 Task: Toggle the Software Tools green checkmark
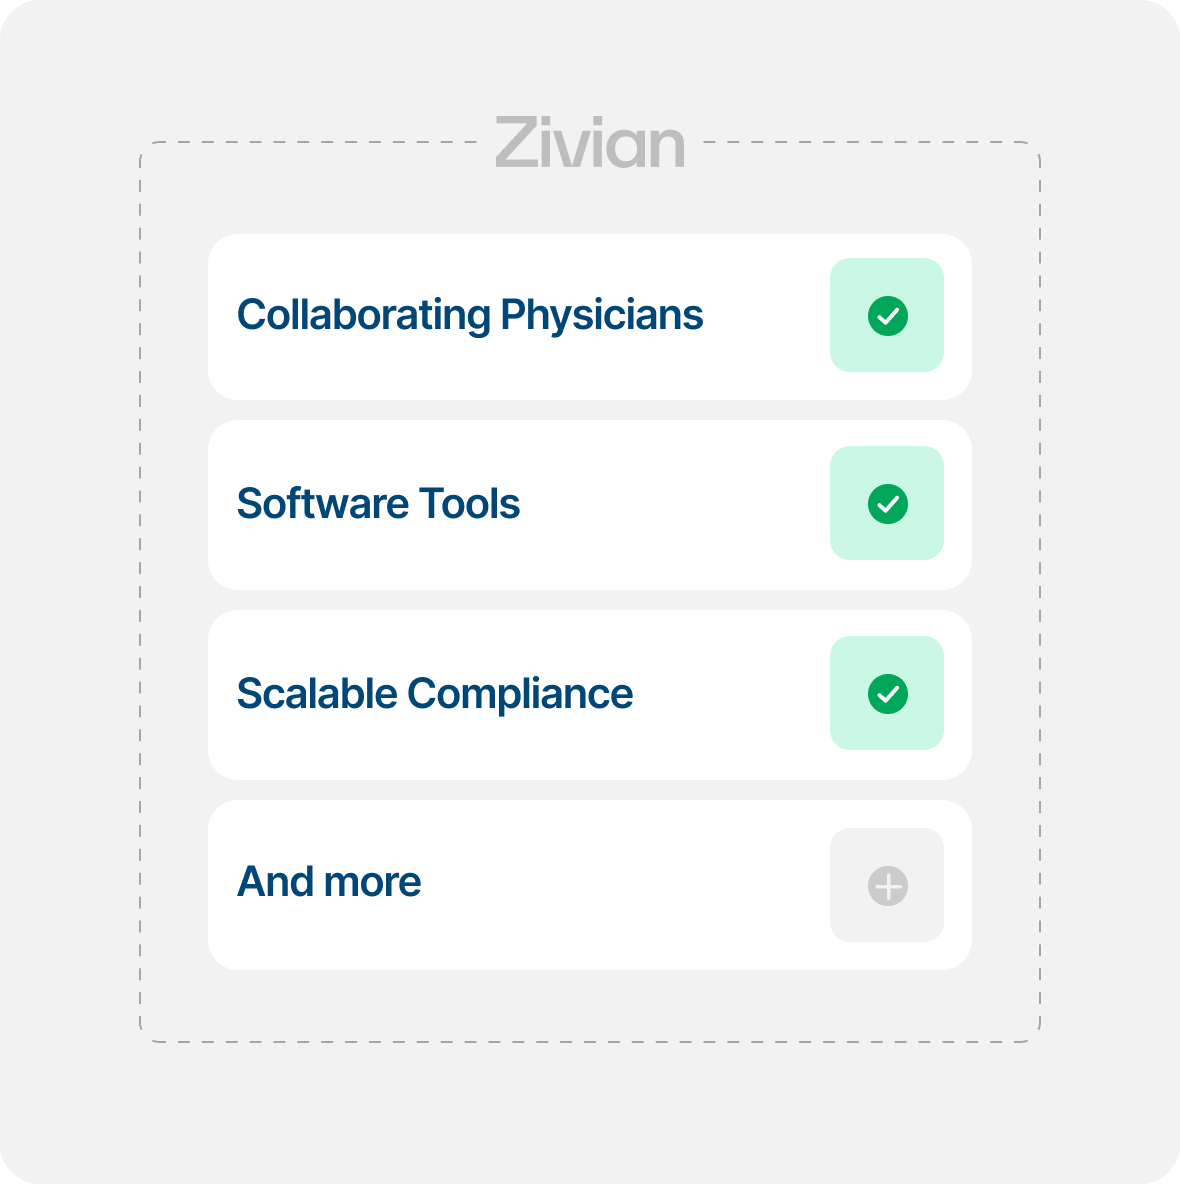point(887,504)
